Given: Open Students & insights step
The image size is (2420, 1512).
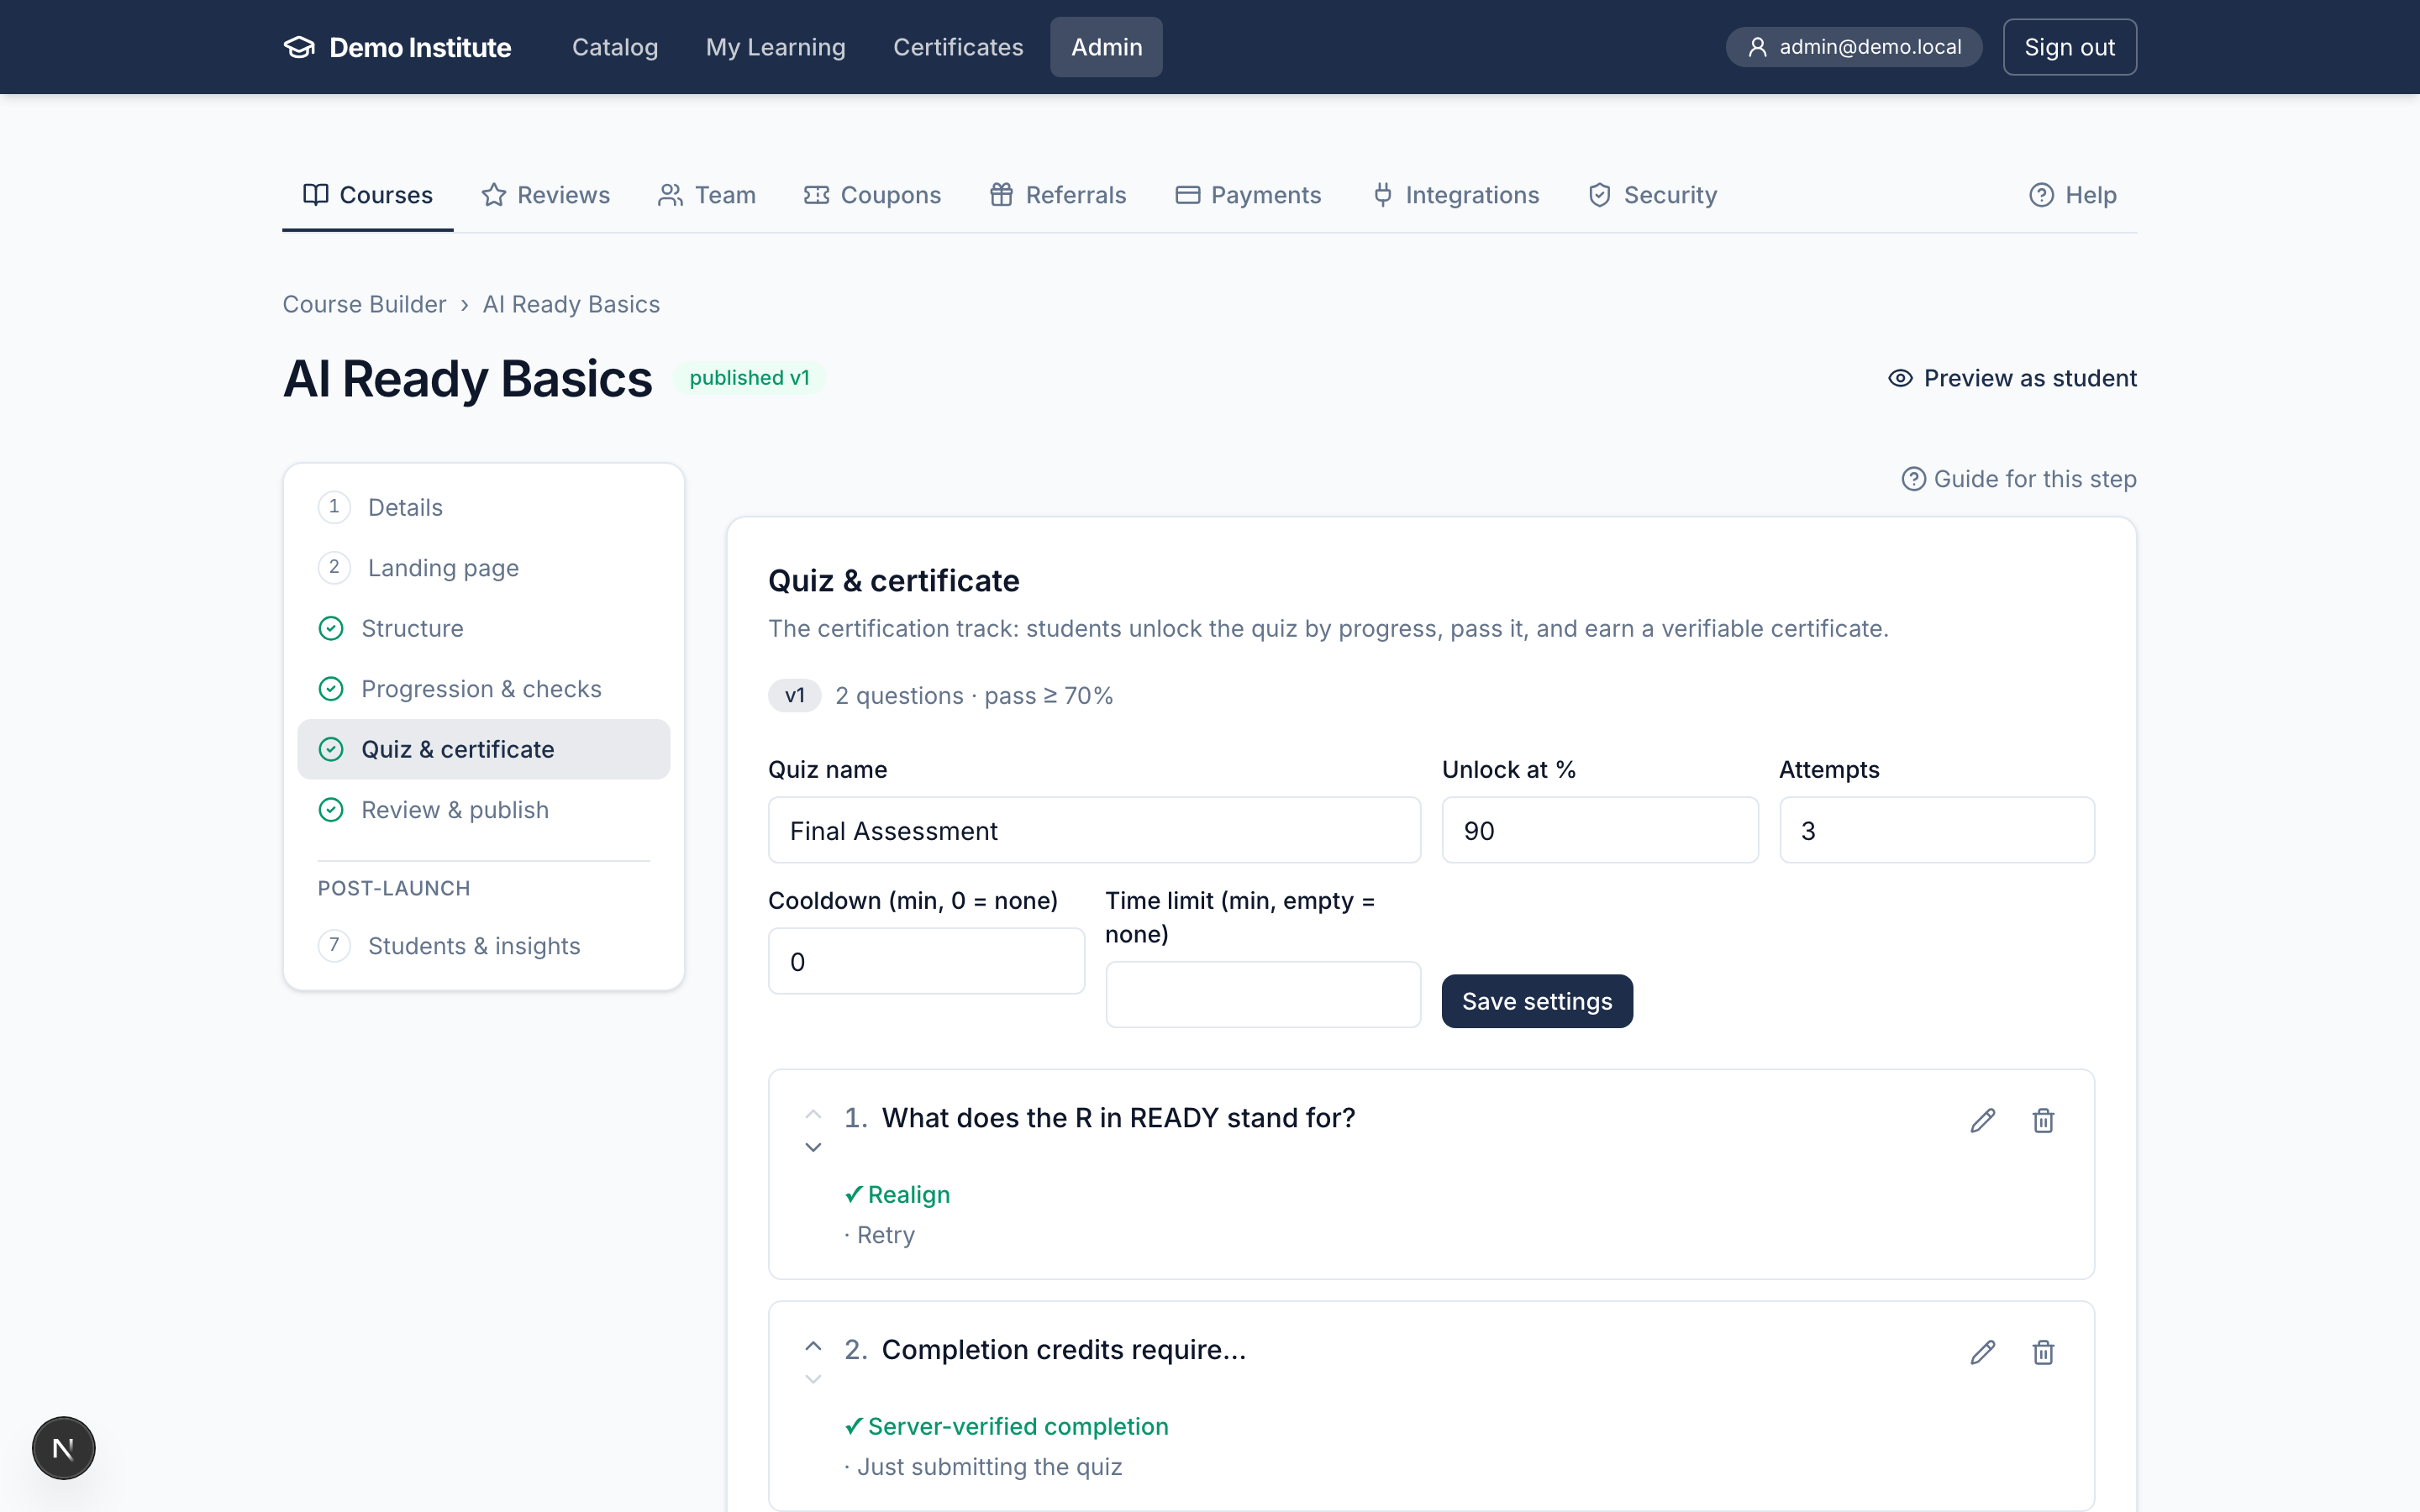Looking at the screenshot, I should pos(484,946).
